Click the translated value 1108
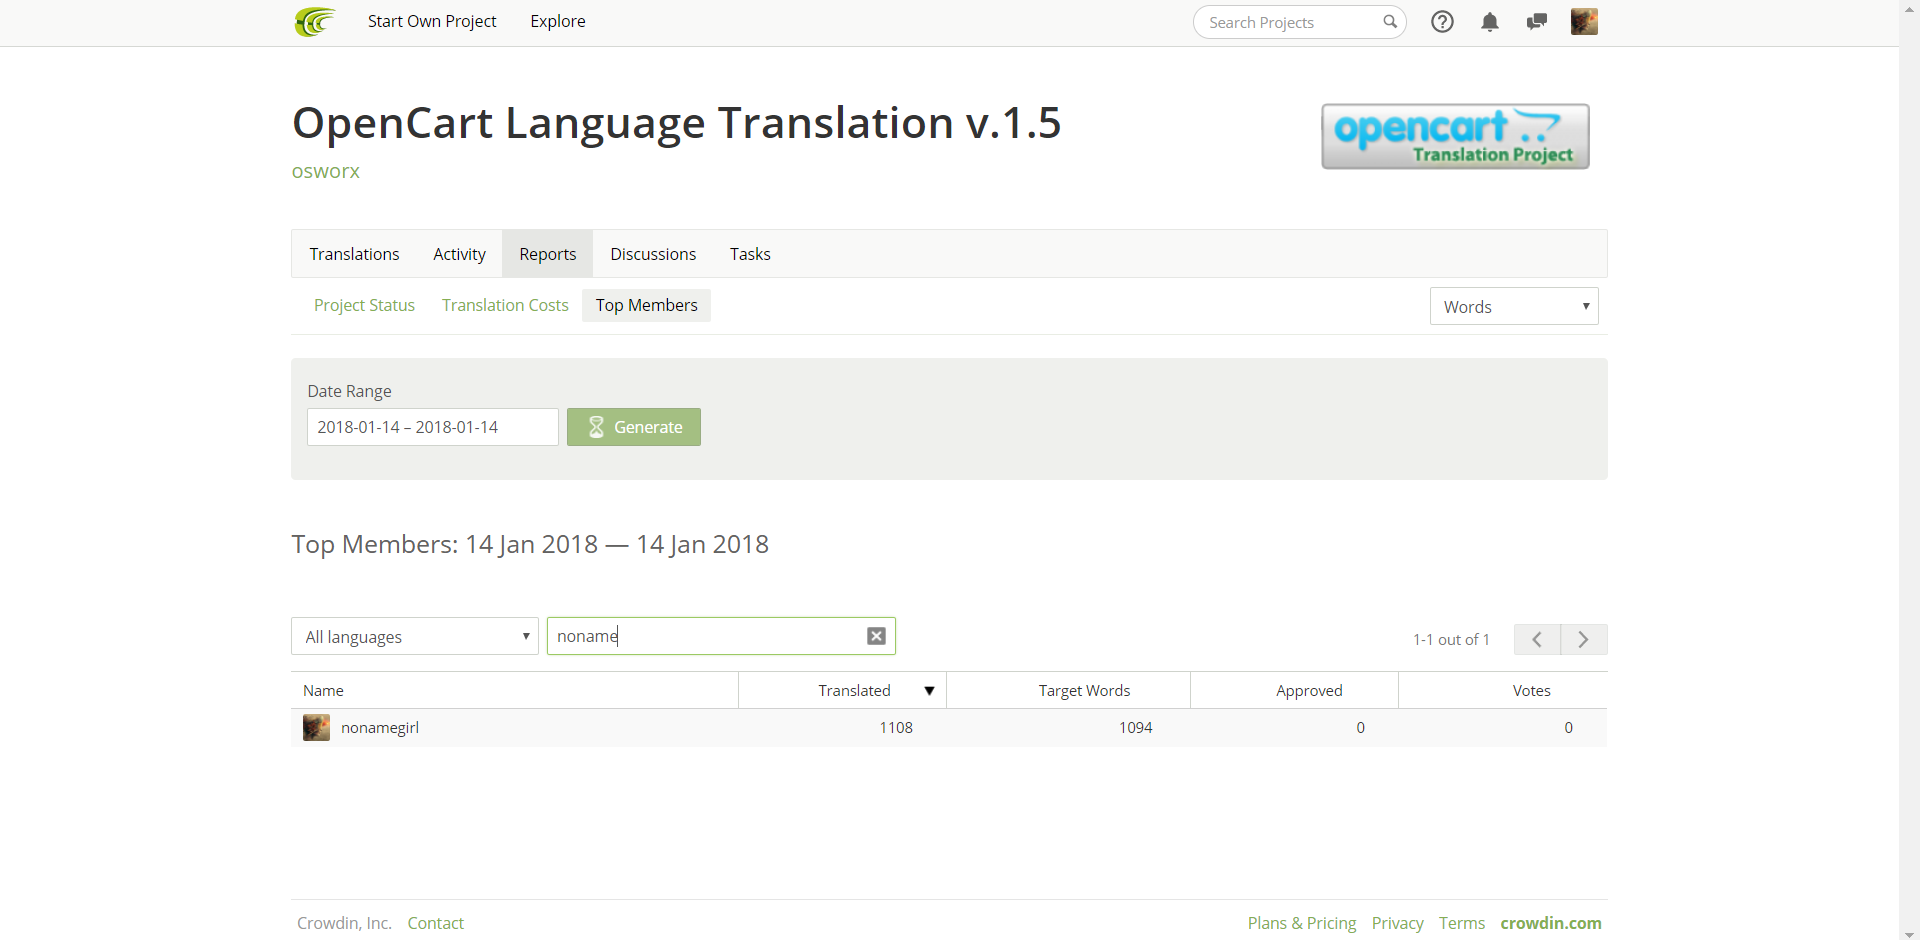Viewport: 1920px width, 940px height. [x=896, y=727]
